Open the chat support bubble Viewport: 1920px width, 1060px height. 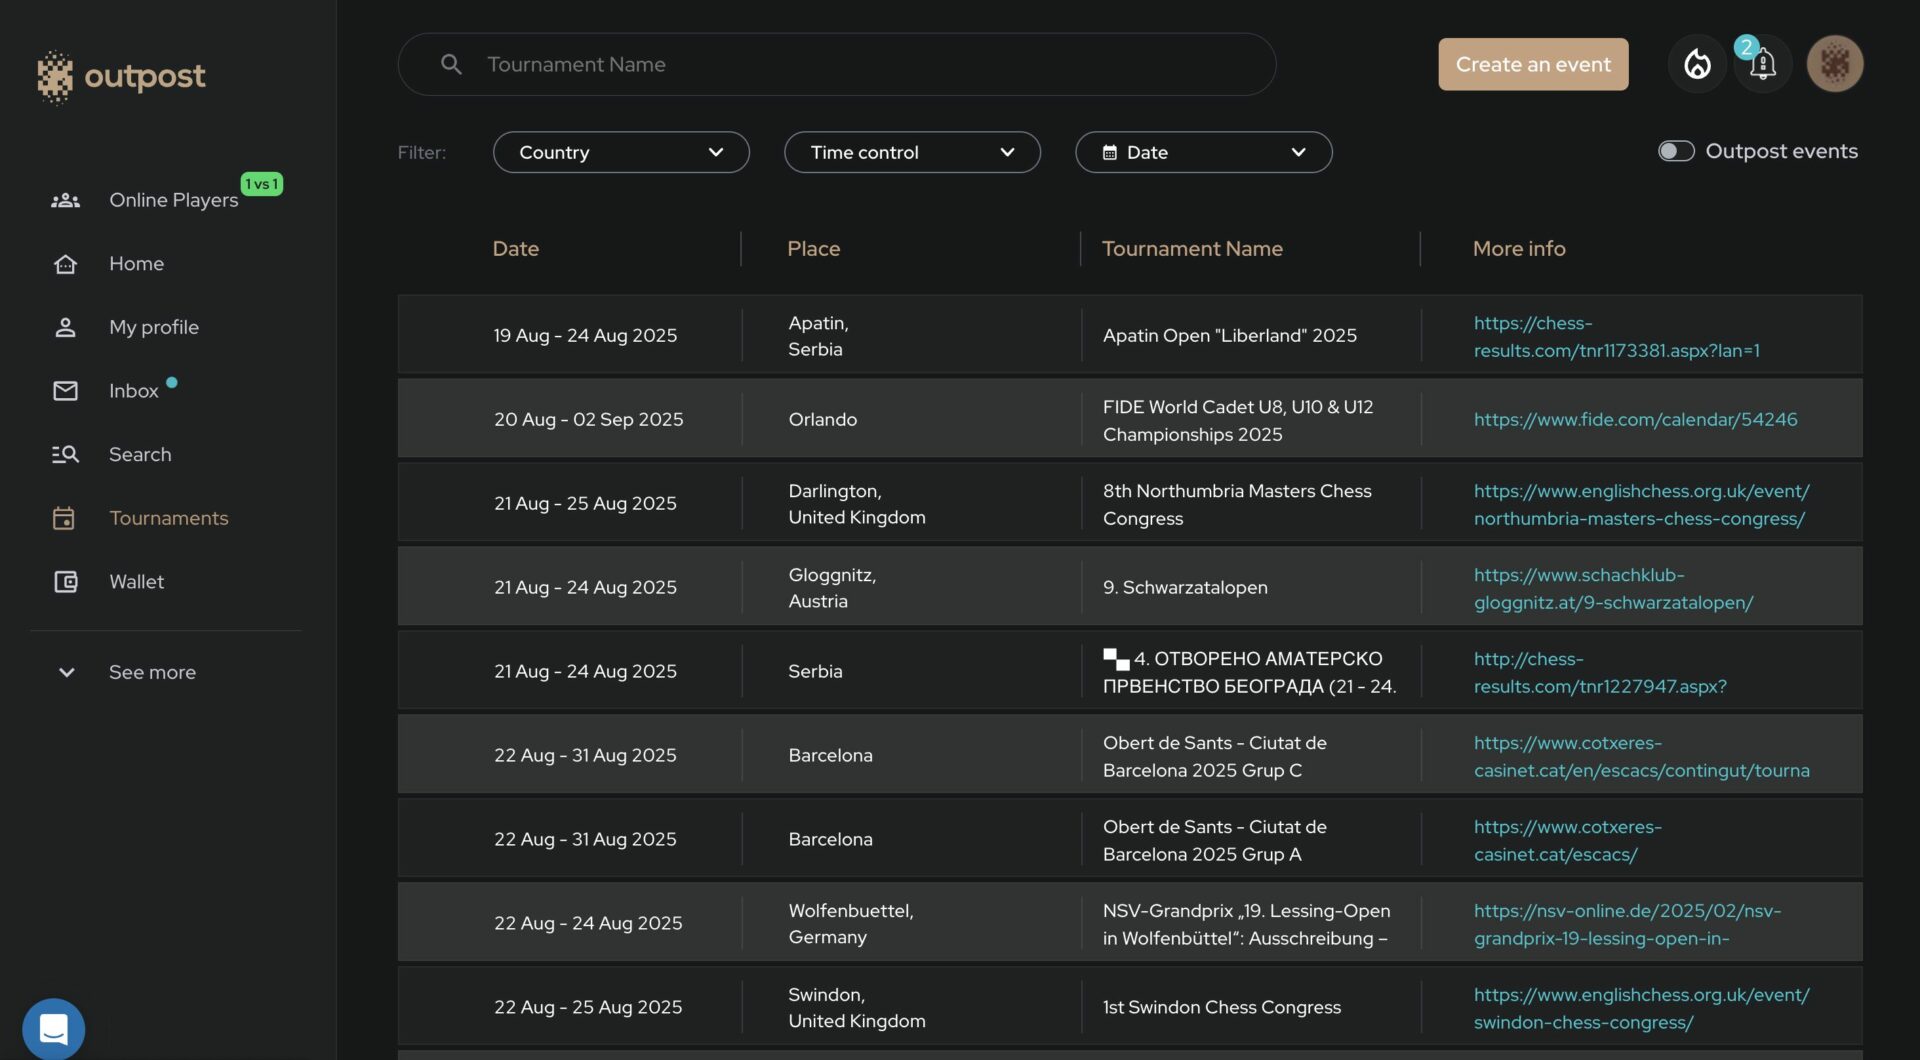click(x=53, y=1028)
